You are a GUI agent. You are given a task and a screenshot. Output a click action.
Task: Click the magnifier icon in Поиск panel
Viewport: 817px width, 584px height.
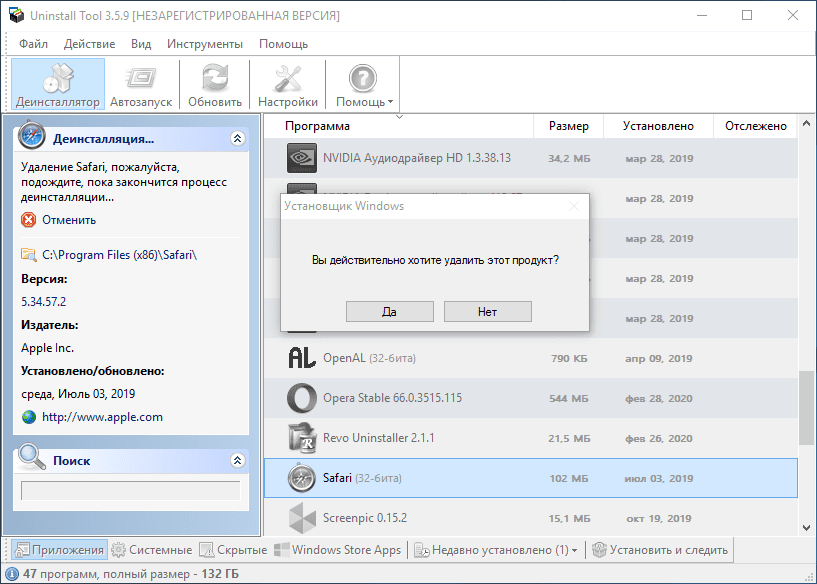click(x=31, y=456)
